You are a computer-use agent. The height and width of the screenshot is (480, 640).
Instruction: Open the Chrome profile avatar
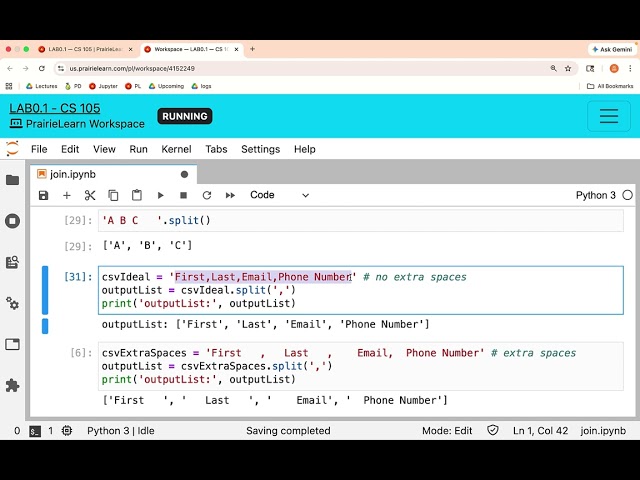(x=614, y=69)
